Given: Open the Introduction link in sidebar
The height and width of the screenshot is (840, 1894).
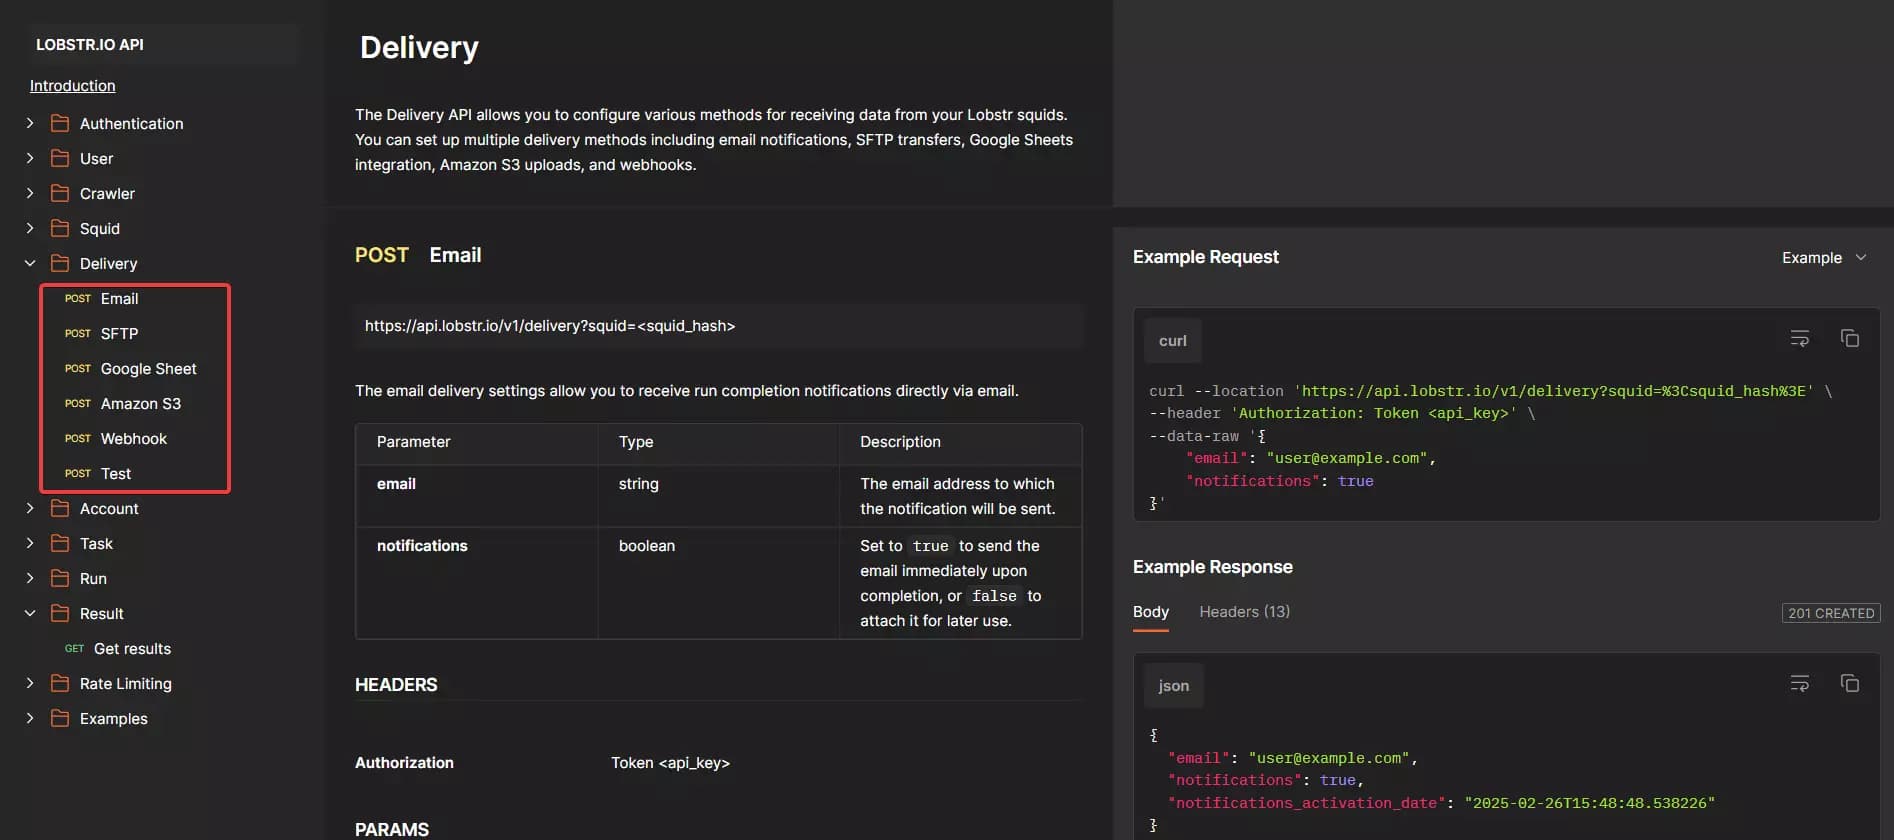Looking at the screenshot, I should [x=72, y=86].
